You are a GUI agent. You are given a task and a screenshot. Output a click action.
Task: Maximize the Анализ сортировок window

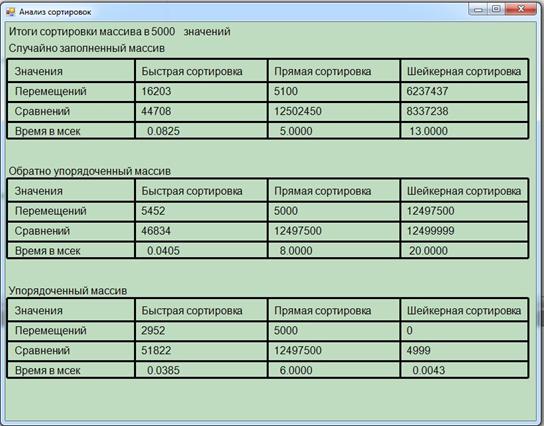(496, 9)
